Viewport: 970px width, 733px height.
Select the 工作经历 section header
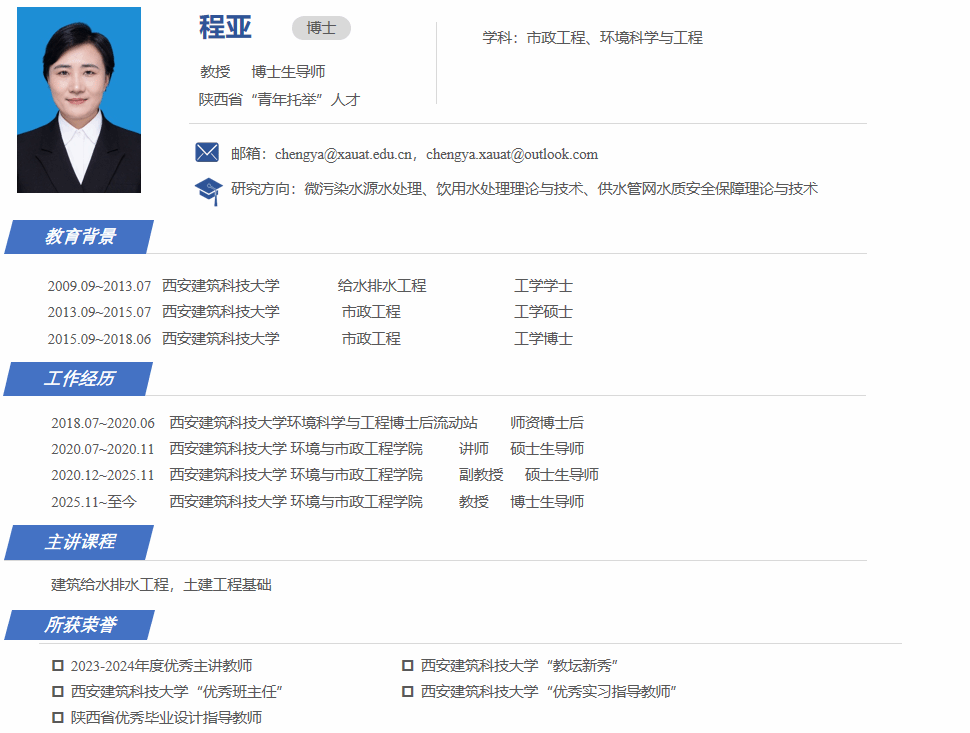[x=80, y=379]
